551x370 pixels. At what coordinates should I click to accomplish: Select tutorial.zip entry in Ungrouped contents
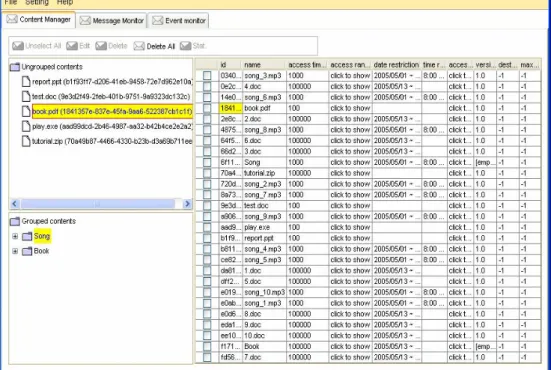point(112,141)
